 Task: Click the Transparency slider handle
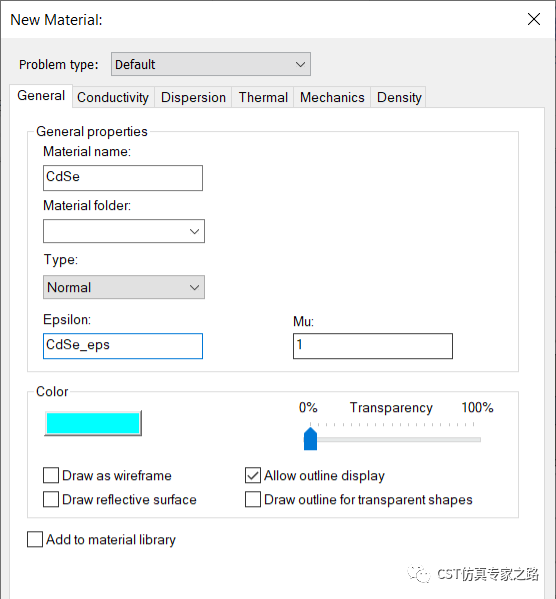(x=310, y=439)
